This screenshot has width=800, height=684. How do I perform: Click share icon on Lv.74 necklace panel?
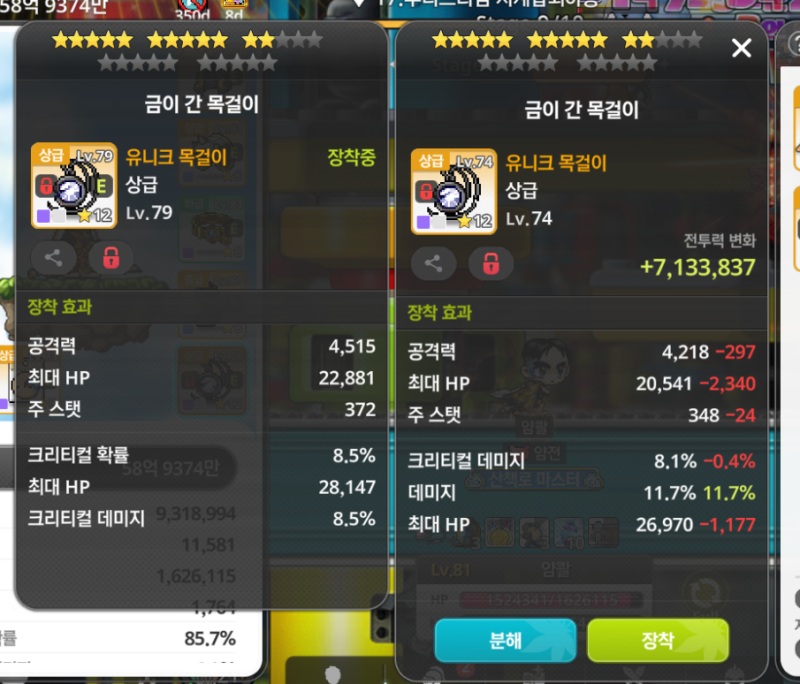[433, 264]
